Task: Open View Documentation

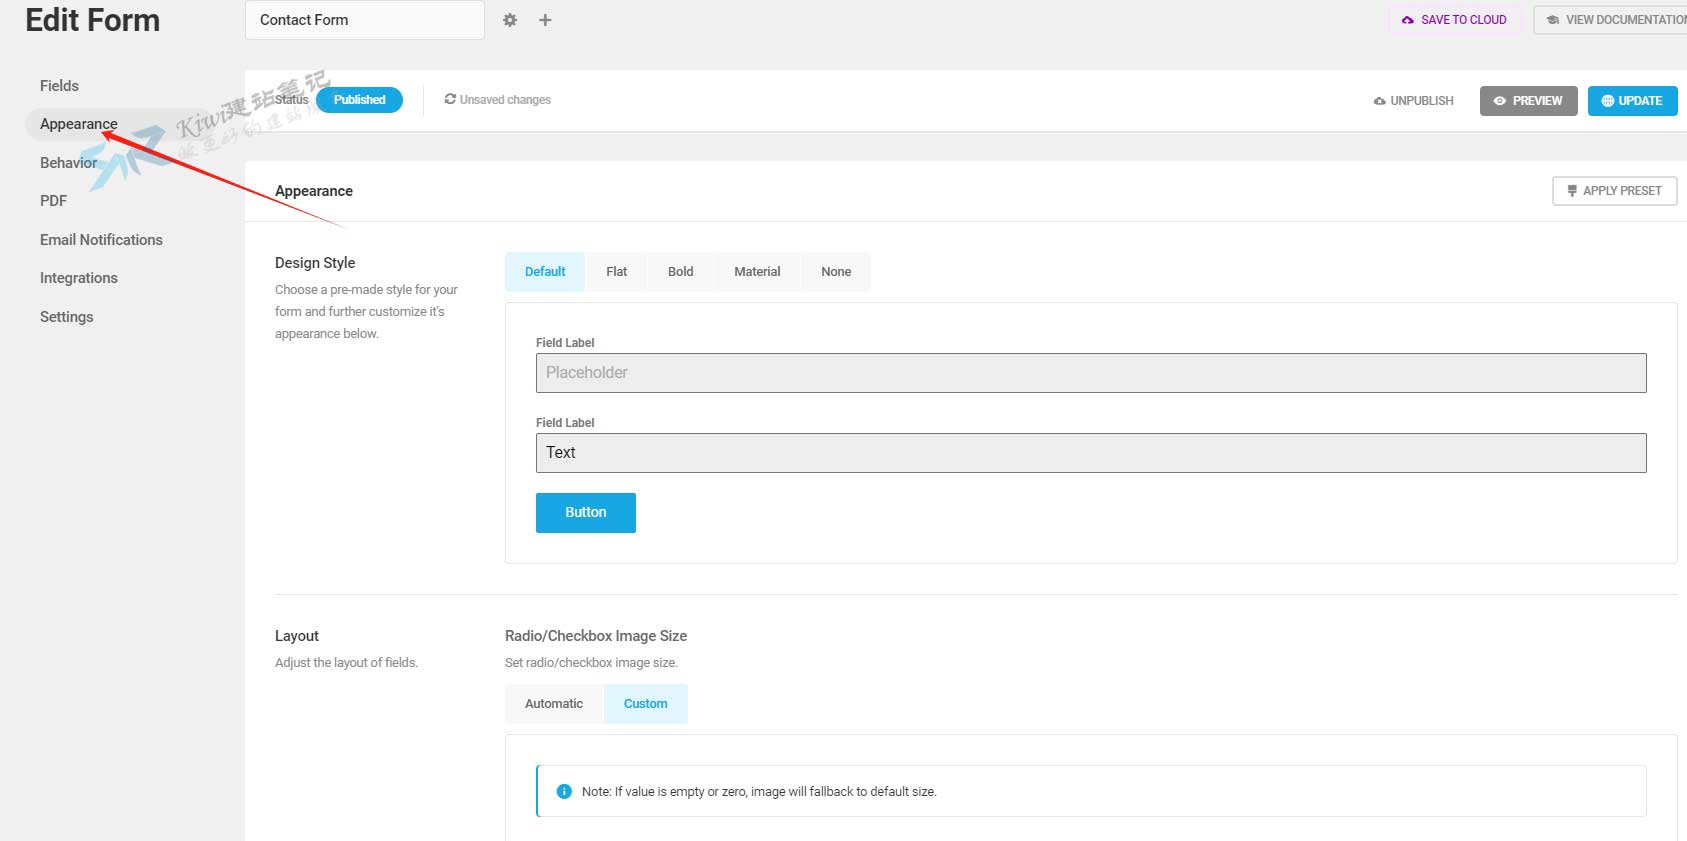Action: pos(1611,20)
